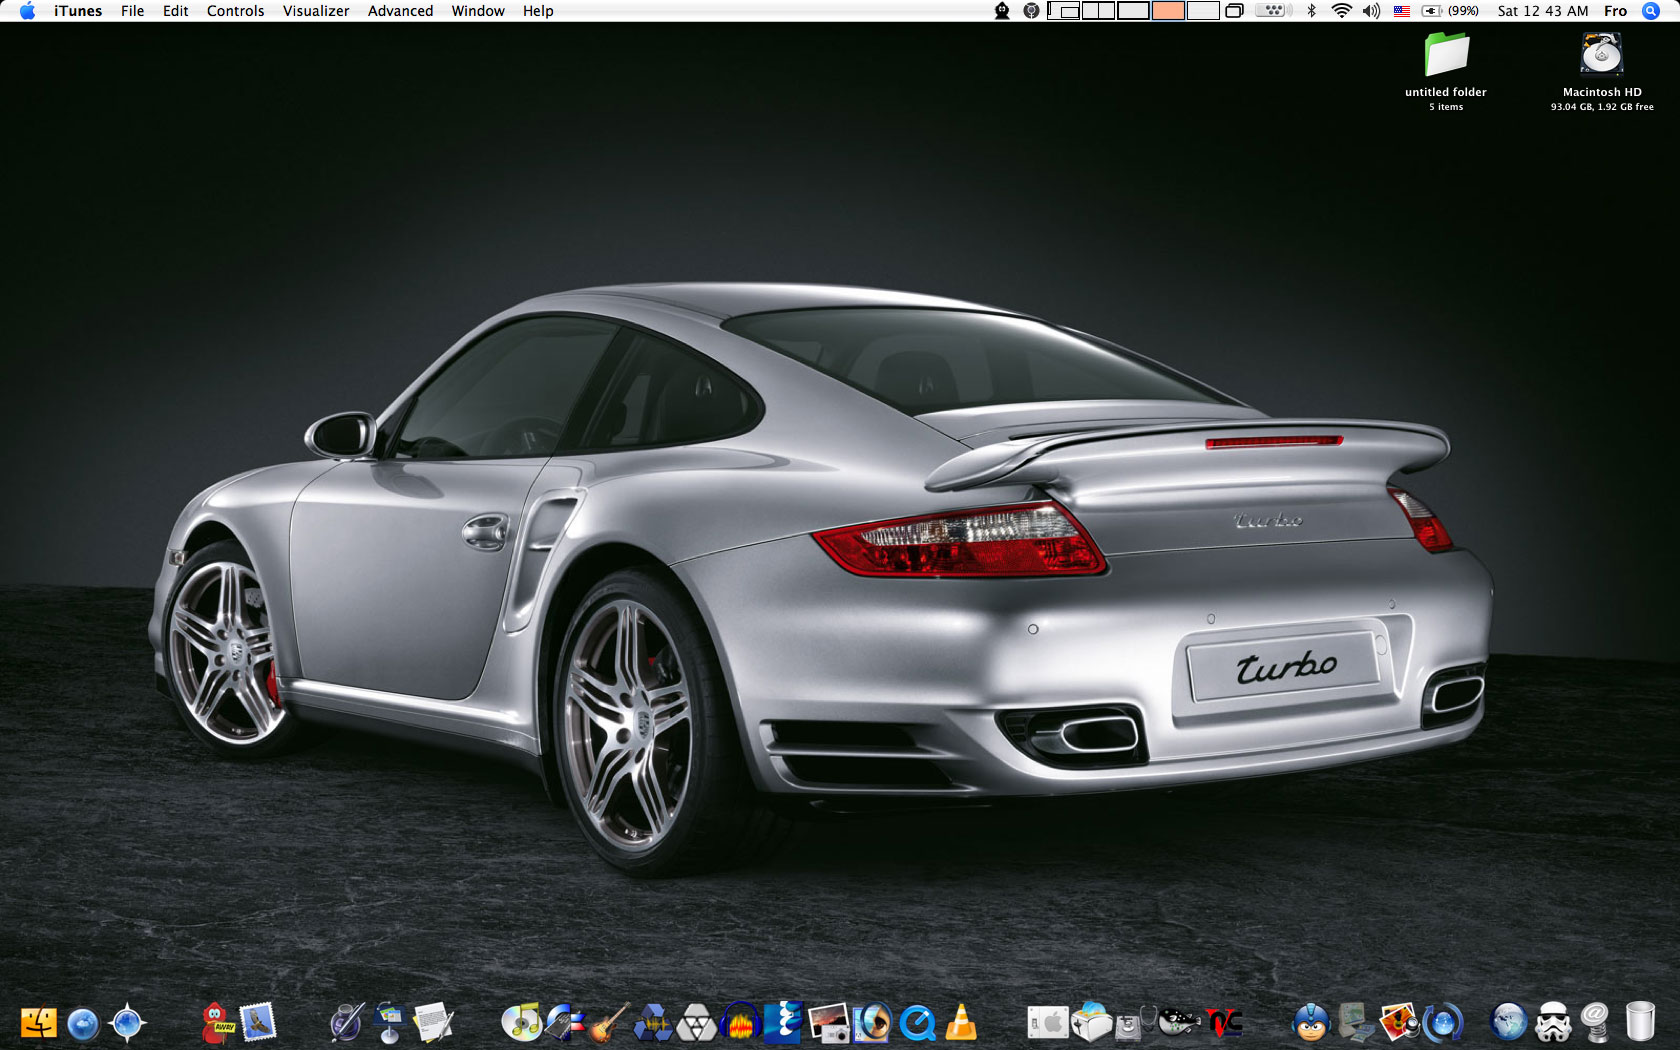Open the Visualizer menu
The image size is (1680, 1050).
pyautogui.click(x=316, y=11)
